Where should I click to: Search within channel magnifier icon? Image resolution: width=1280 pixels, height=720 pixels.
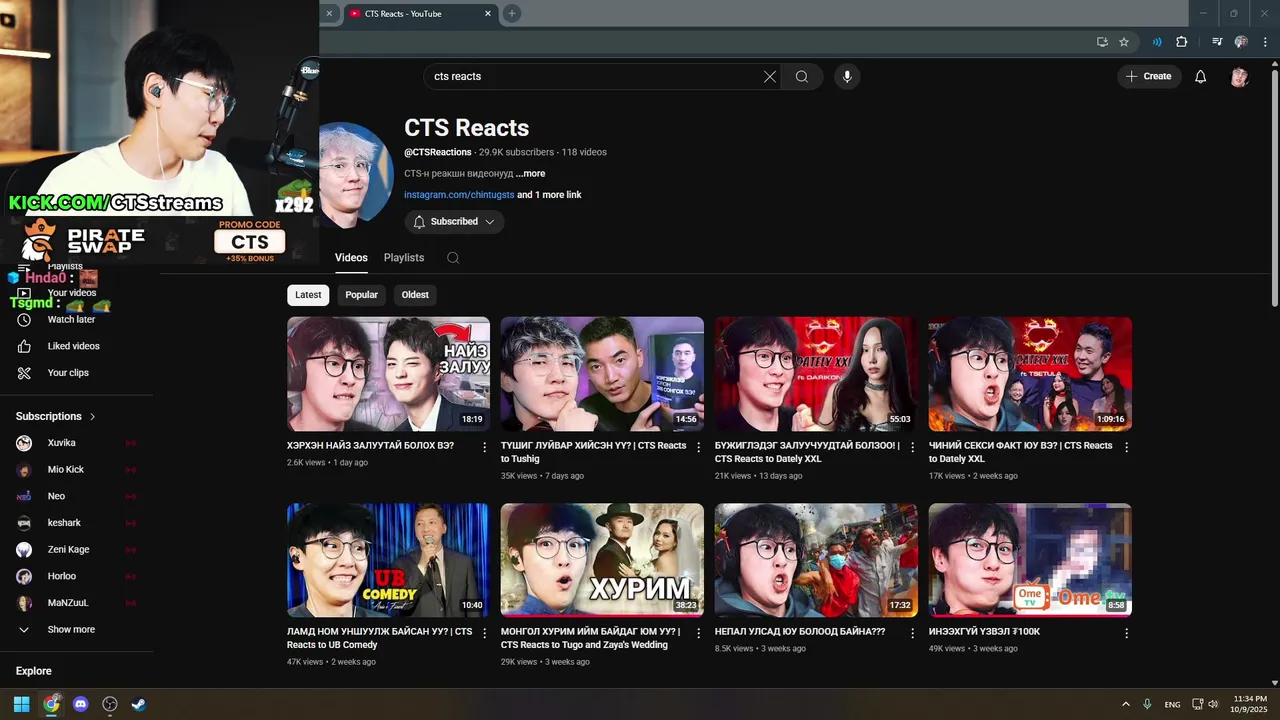(453, 258)
